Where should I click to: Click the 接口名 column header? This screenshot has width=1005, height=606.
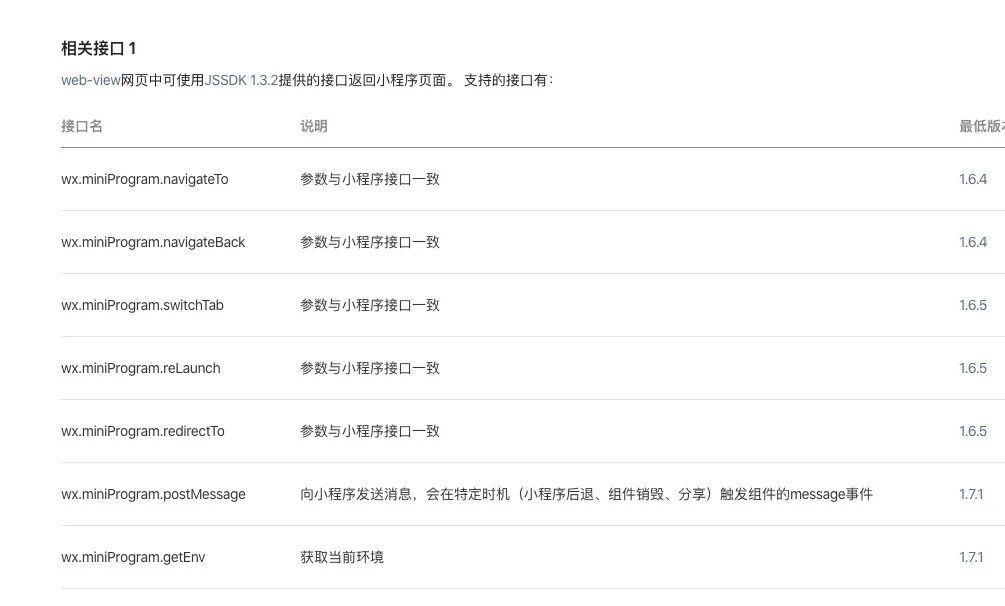point(82,126)
